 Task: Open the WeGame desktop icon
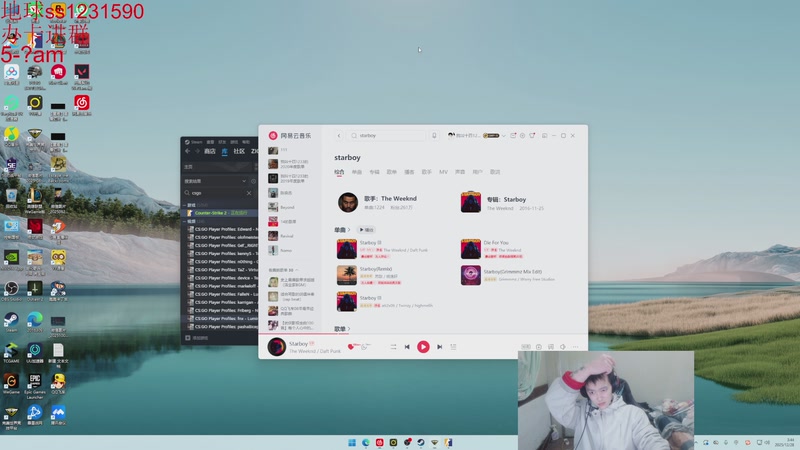11,384
